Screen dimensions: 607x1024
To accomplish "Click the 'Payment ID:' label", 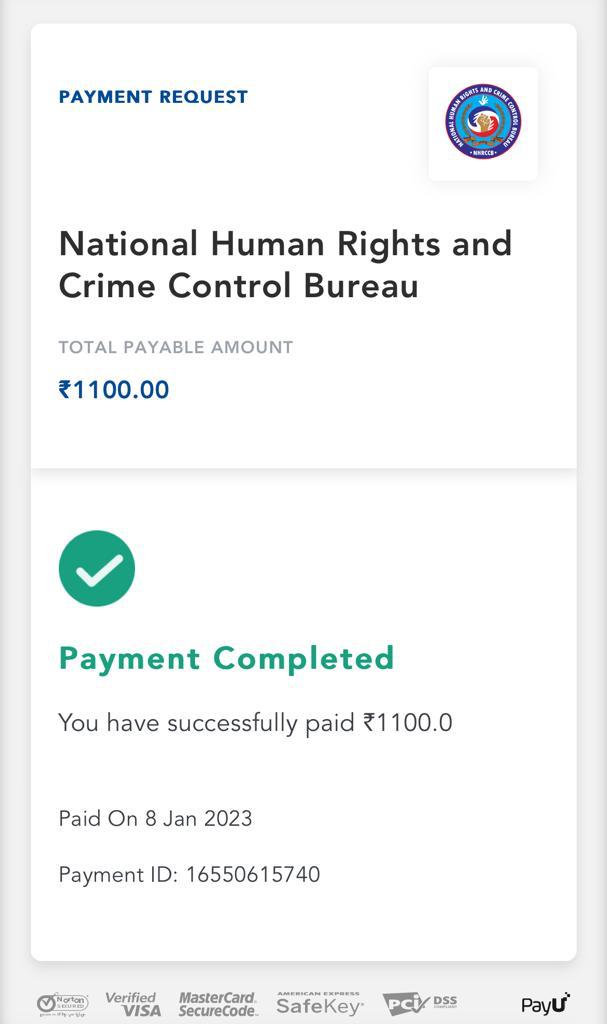I will (x=118, y=874).
